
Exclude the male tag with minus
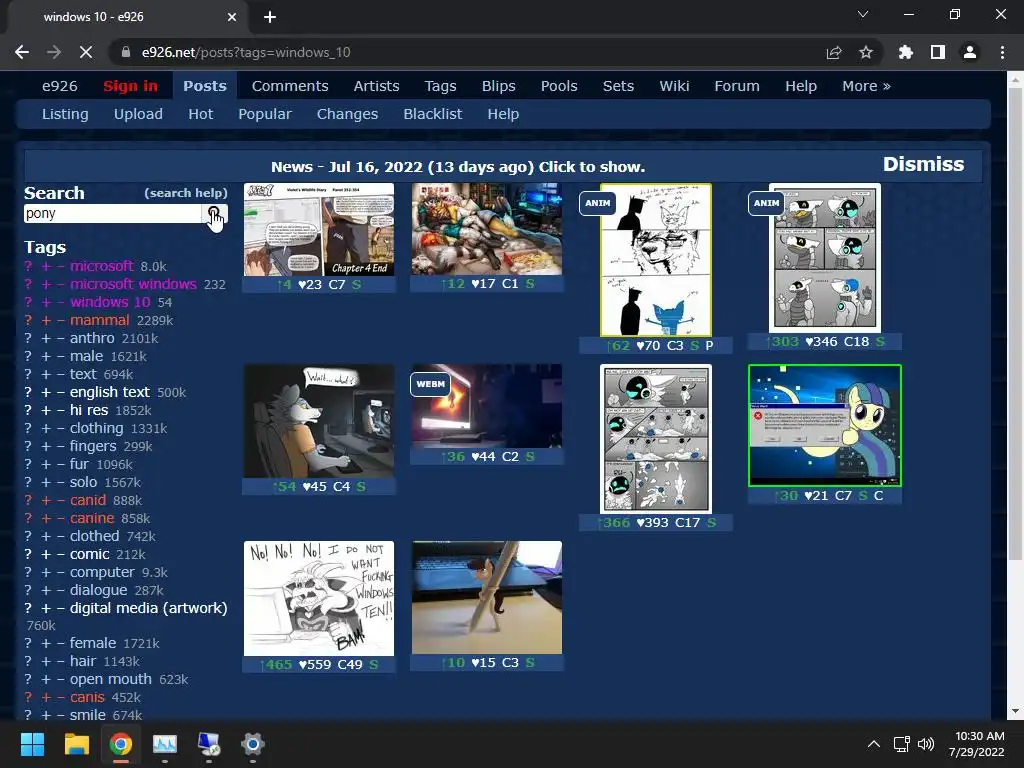click(x=60, y=357)
